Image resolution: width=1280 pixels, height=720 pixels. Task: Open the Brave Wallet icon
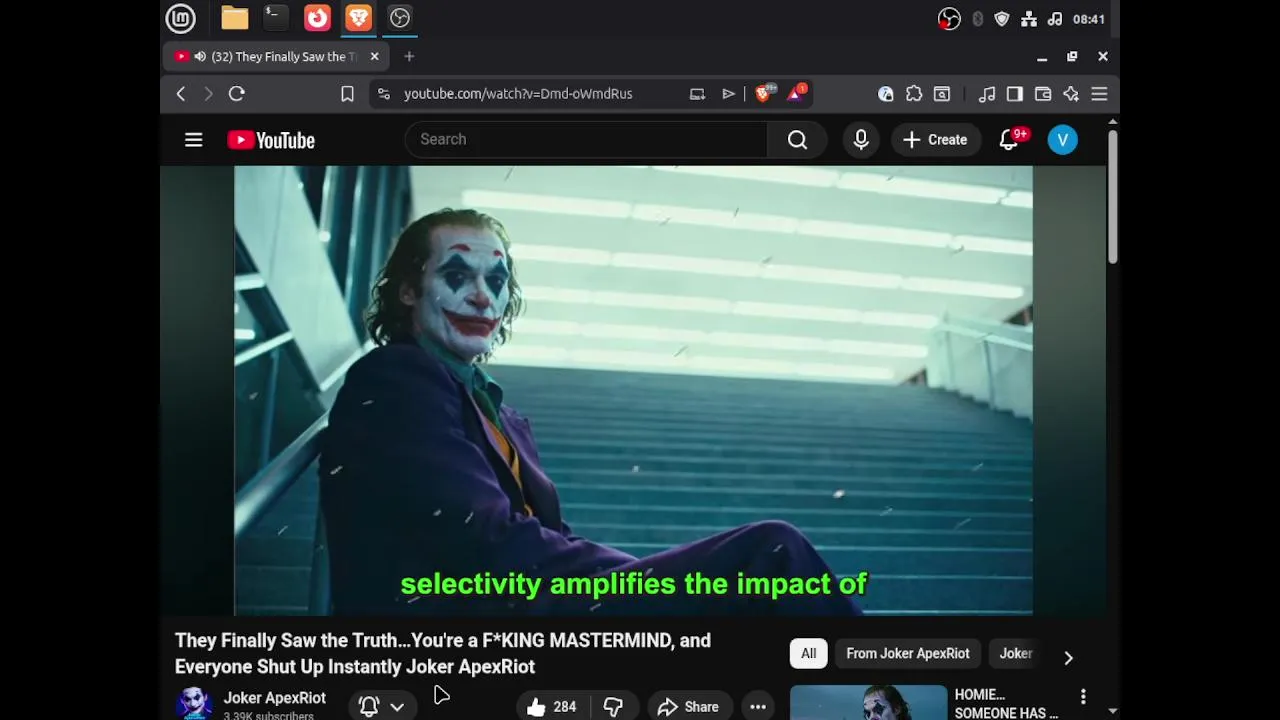pyautogui.click(x=1043, y=94)
